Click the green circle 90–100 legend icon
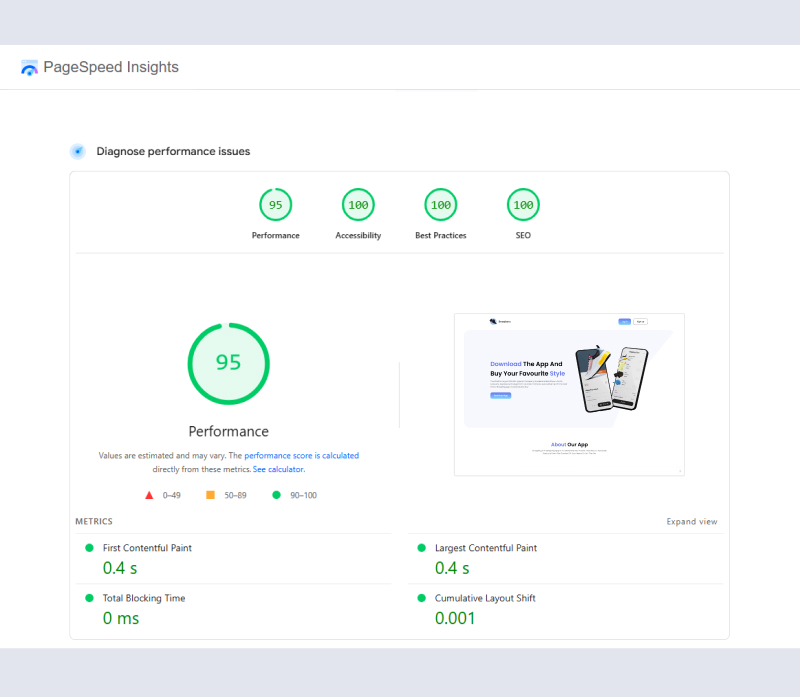 276,495
